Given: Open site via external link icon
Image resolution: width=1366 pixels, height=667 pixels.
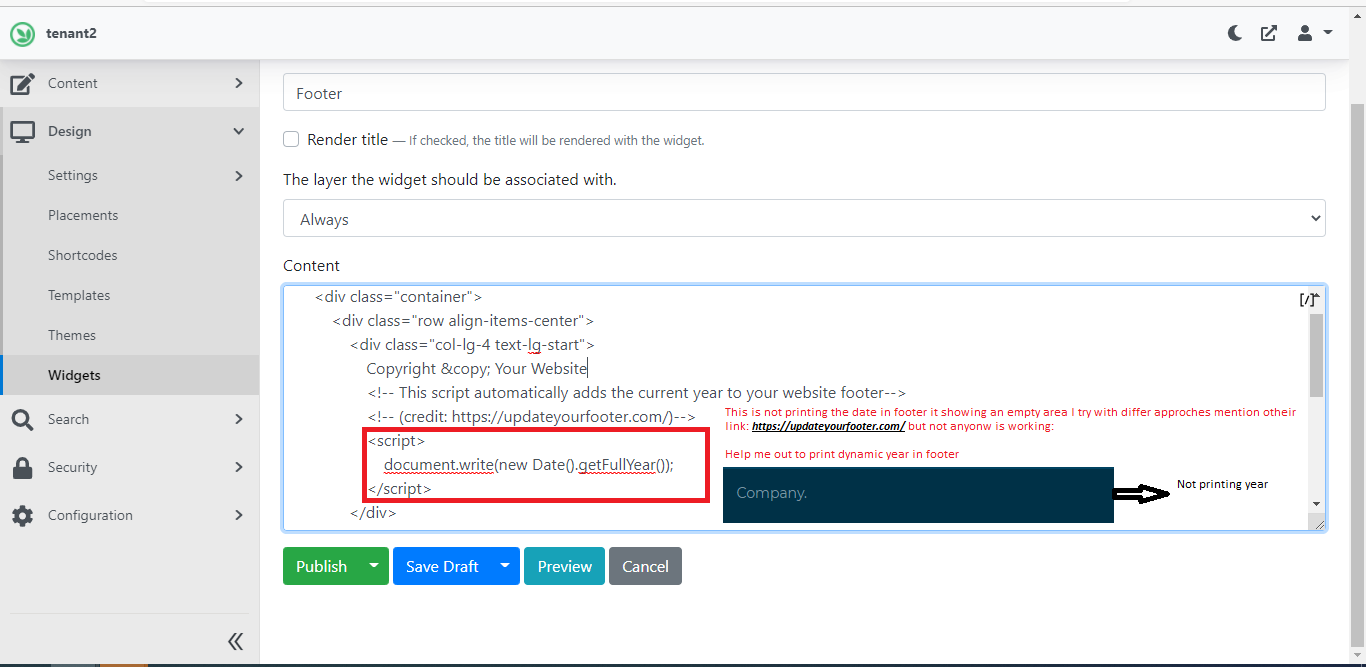Looking at the screenshot, I should tap(1269, 33).
